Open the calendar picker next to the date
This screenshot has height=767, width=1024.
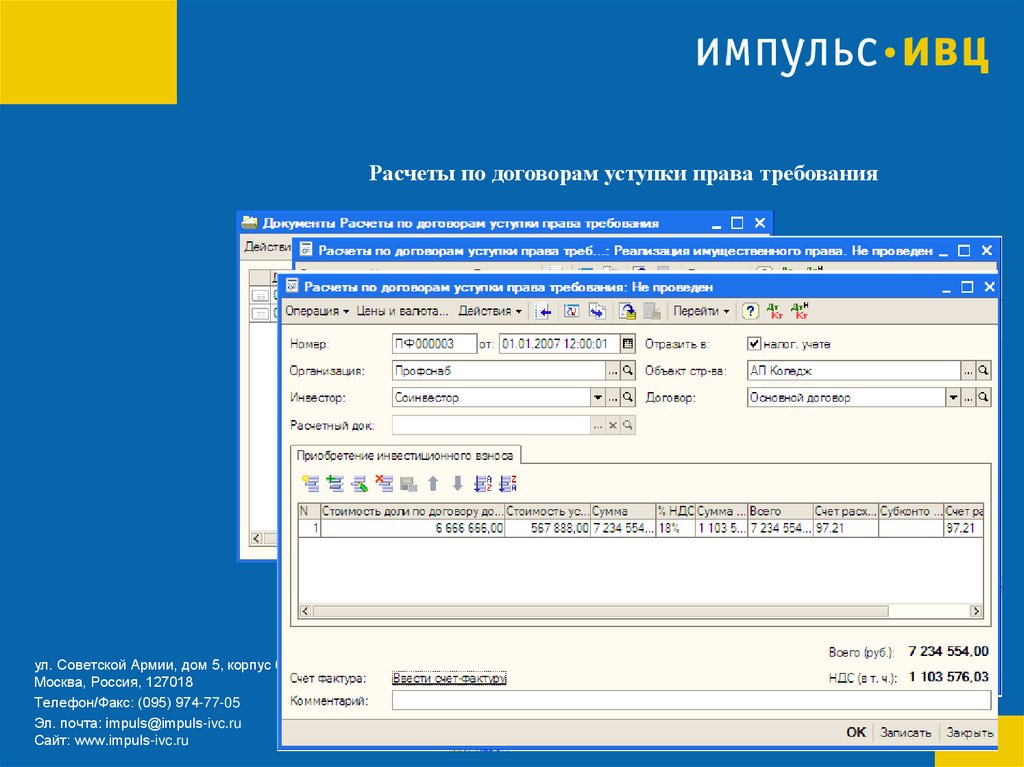coord(628,344)
